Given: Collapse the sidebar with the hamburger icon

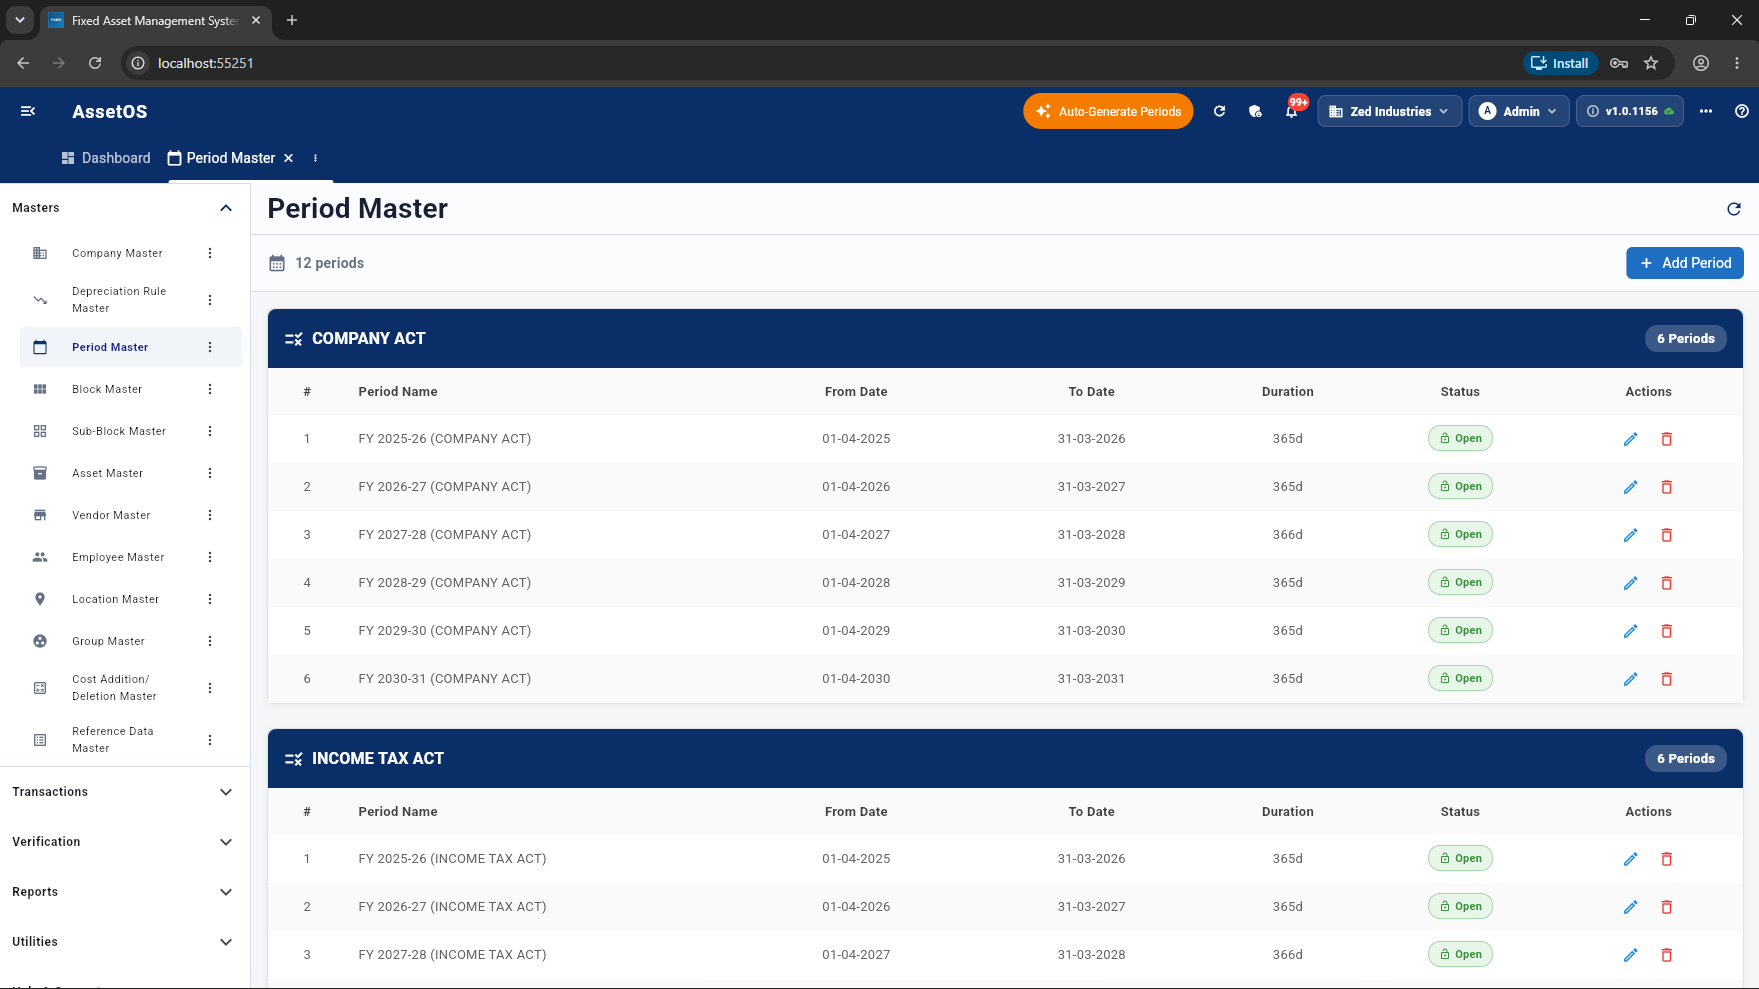Looking at the screenshot, I should tap(28, 111).
